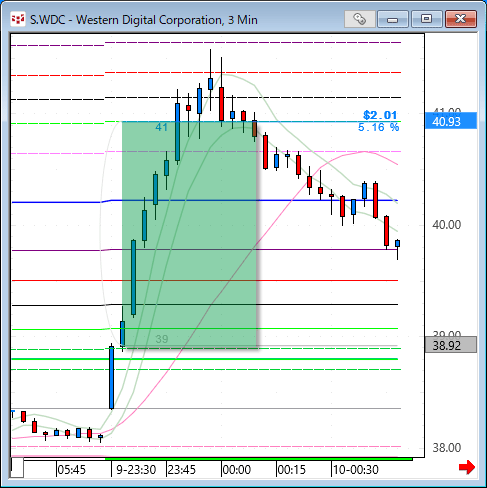Select the solid blue horizontal level line
487x488 pixels.
tap(205, 201)
